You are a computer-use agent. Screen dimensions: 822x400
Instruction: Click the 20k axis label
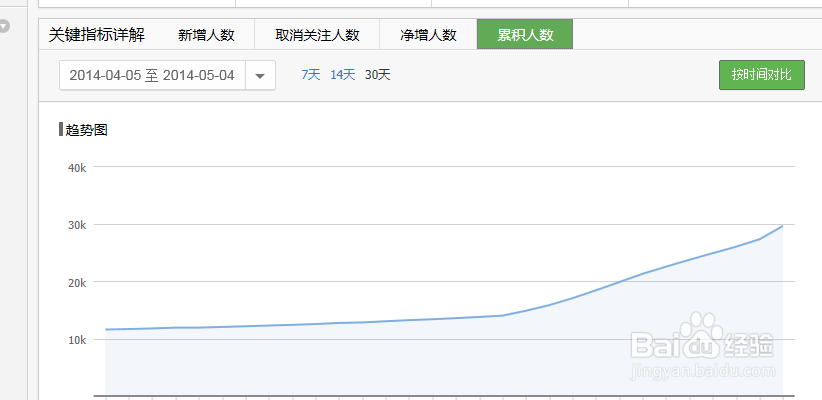click(77, 283)
